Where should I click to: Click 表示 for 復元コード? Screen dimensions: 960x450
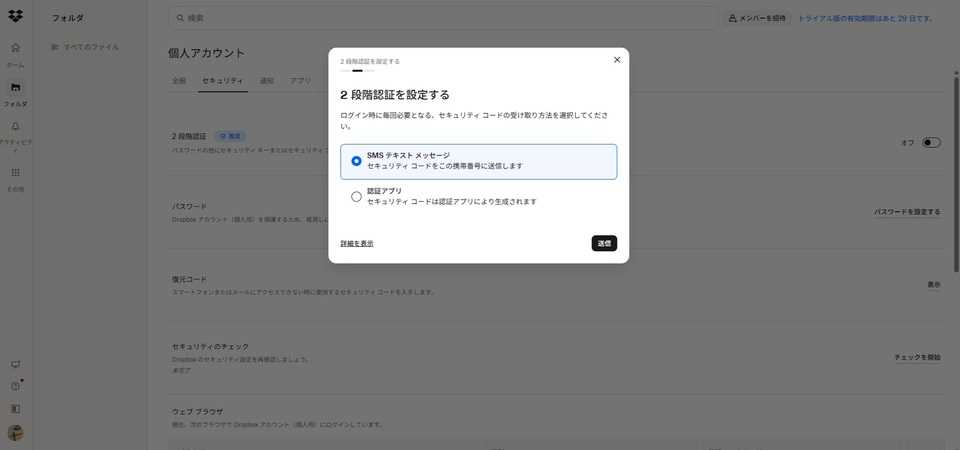pyautogui.click(x=934, y=285)
